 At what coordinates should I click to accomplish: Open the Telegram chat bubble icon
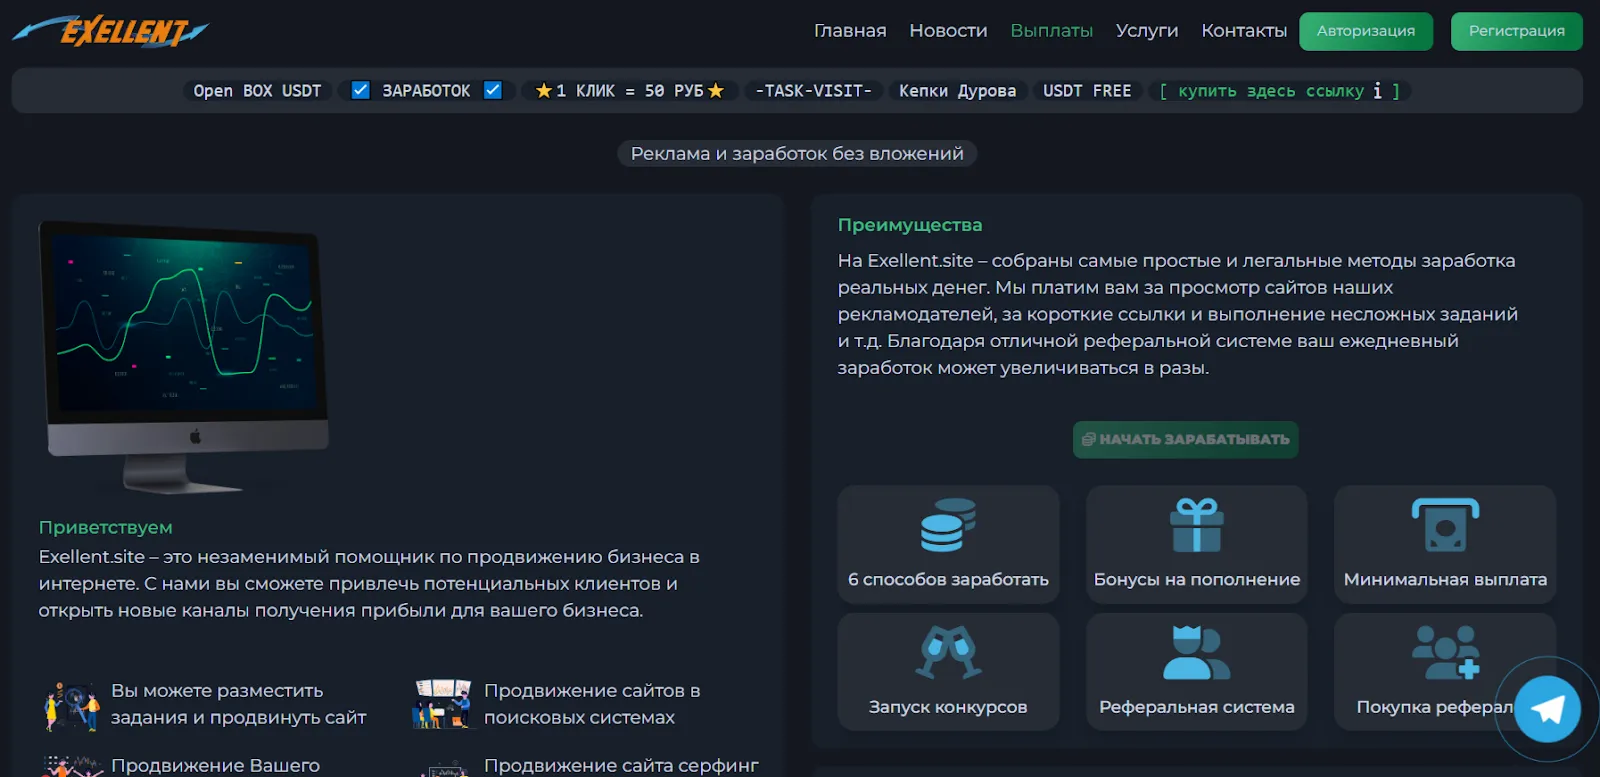coord(1547,709)
